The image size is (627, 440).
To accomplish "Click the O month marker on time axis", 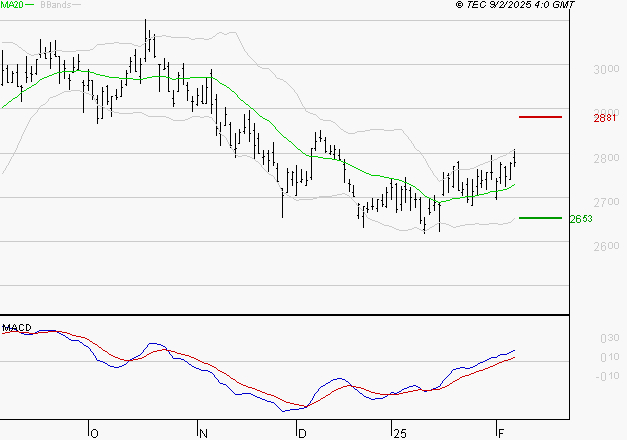I will point(94,434).
